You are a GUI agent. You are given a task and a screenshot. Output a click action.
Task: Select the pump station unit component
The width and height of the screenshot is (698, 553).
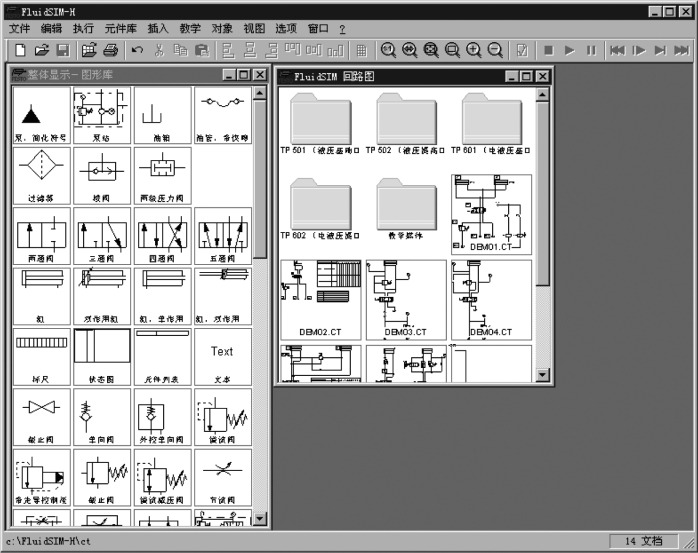coord(102,115)
